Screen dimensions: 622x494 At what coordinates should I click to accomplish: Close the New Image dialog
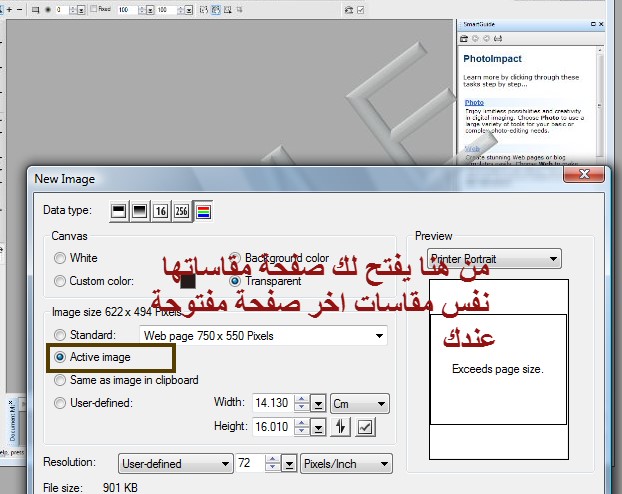coord(578,176)
